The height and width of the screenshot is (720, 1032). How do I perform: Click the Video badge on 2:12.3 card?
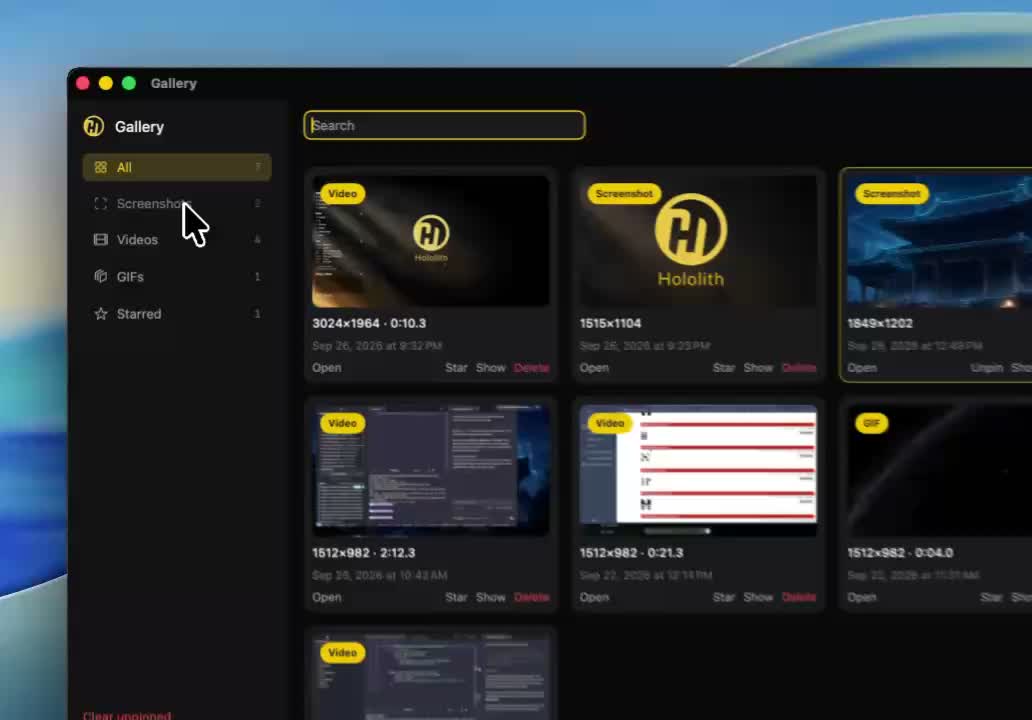(342, 423)
